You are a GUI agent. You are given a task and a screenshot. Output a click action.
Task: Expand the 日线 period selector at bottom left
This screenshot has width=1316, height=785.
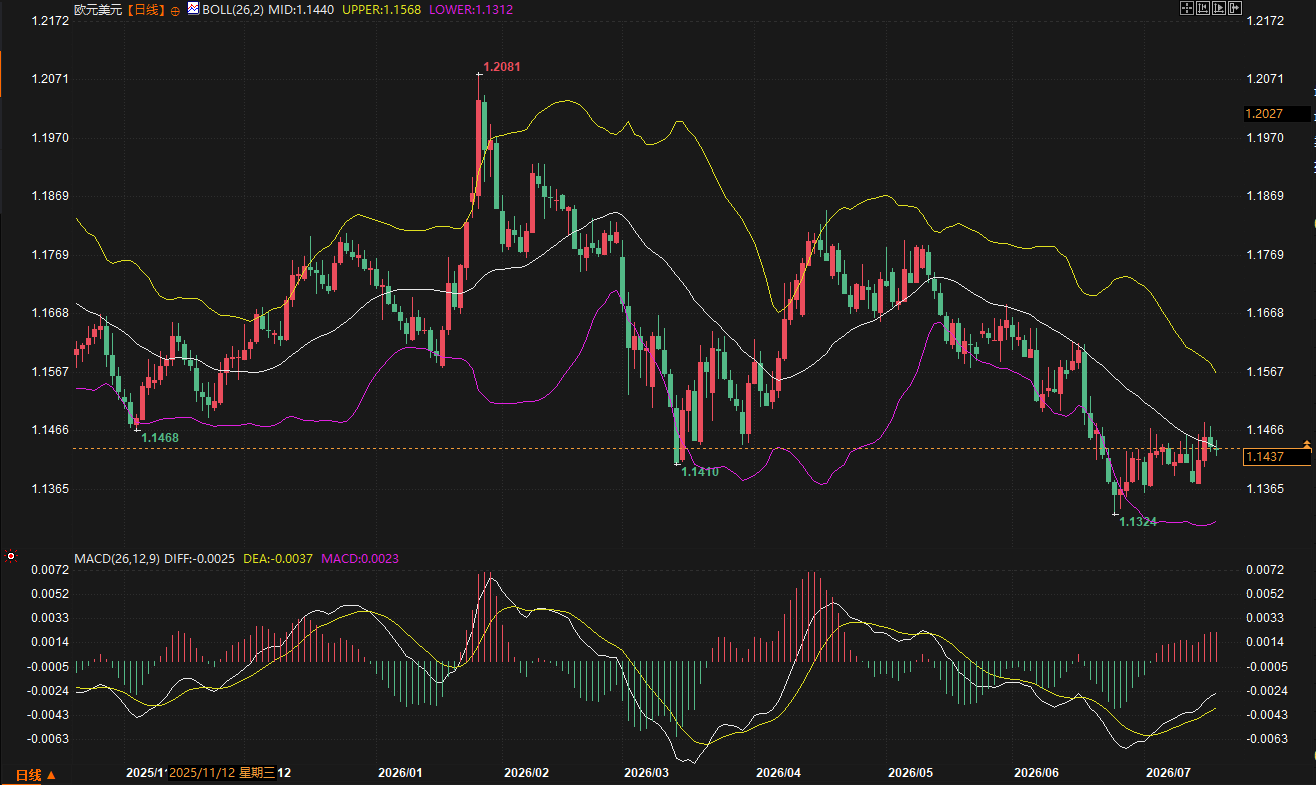coord(36,775)
